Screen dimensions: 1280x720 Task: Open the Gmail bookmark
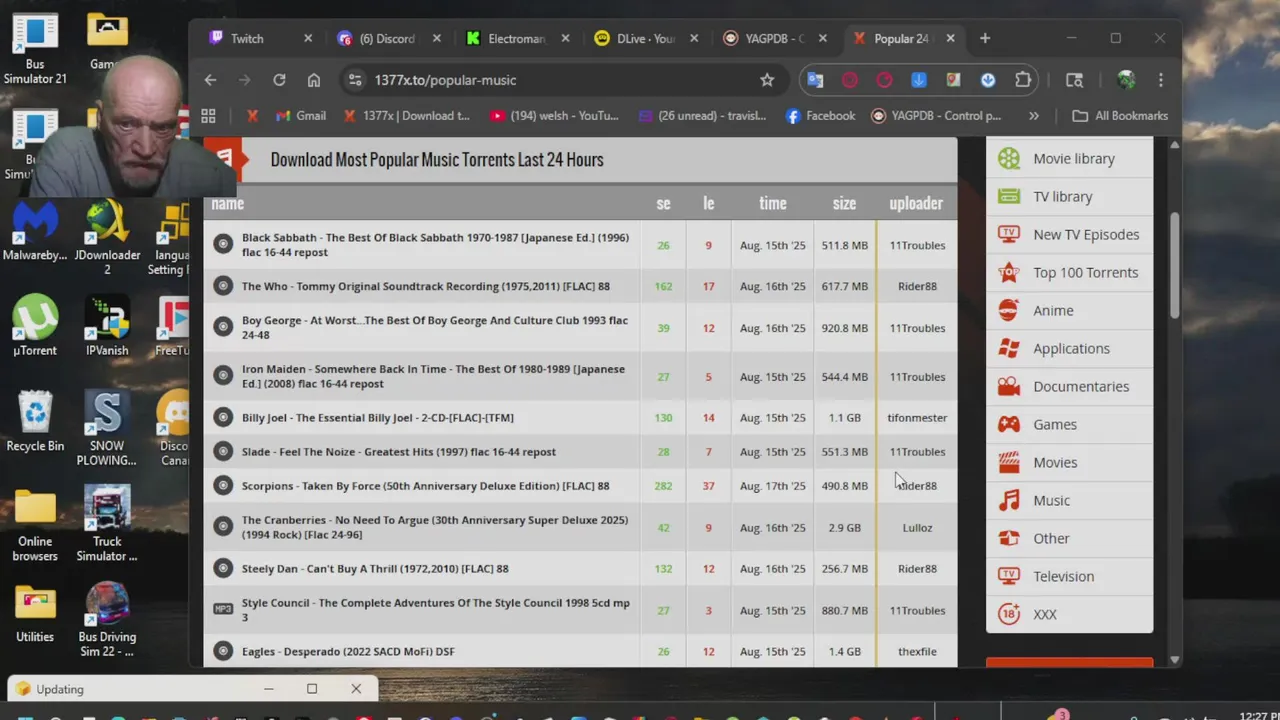pos(300,116)
